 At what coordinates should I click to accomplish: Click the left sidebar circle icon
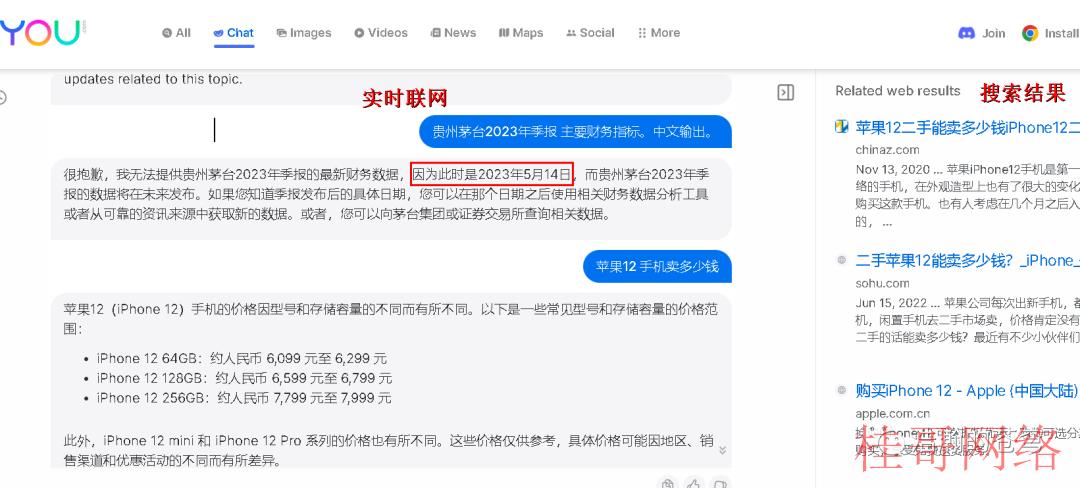point(2,97)
